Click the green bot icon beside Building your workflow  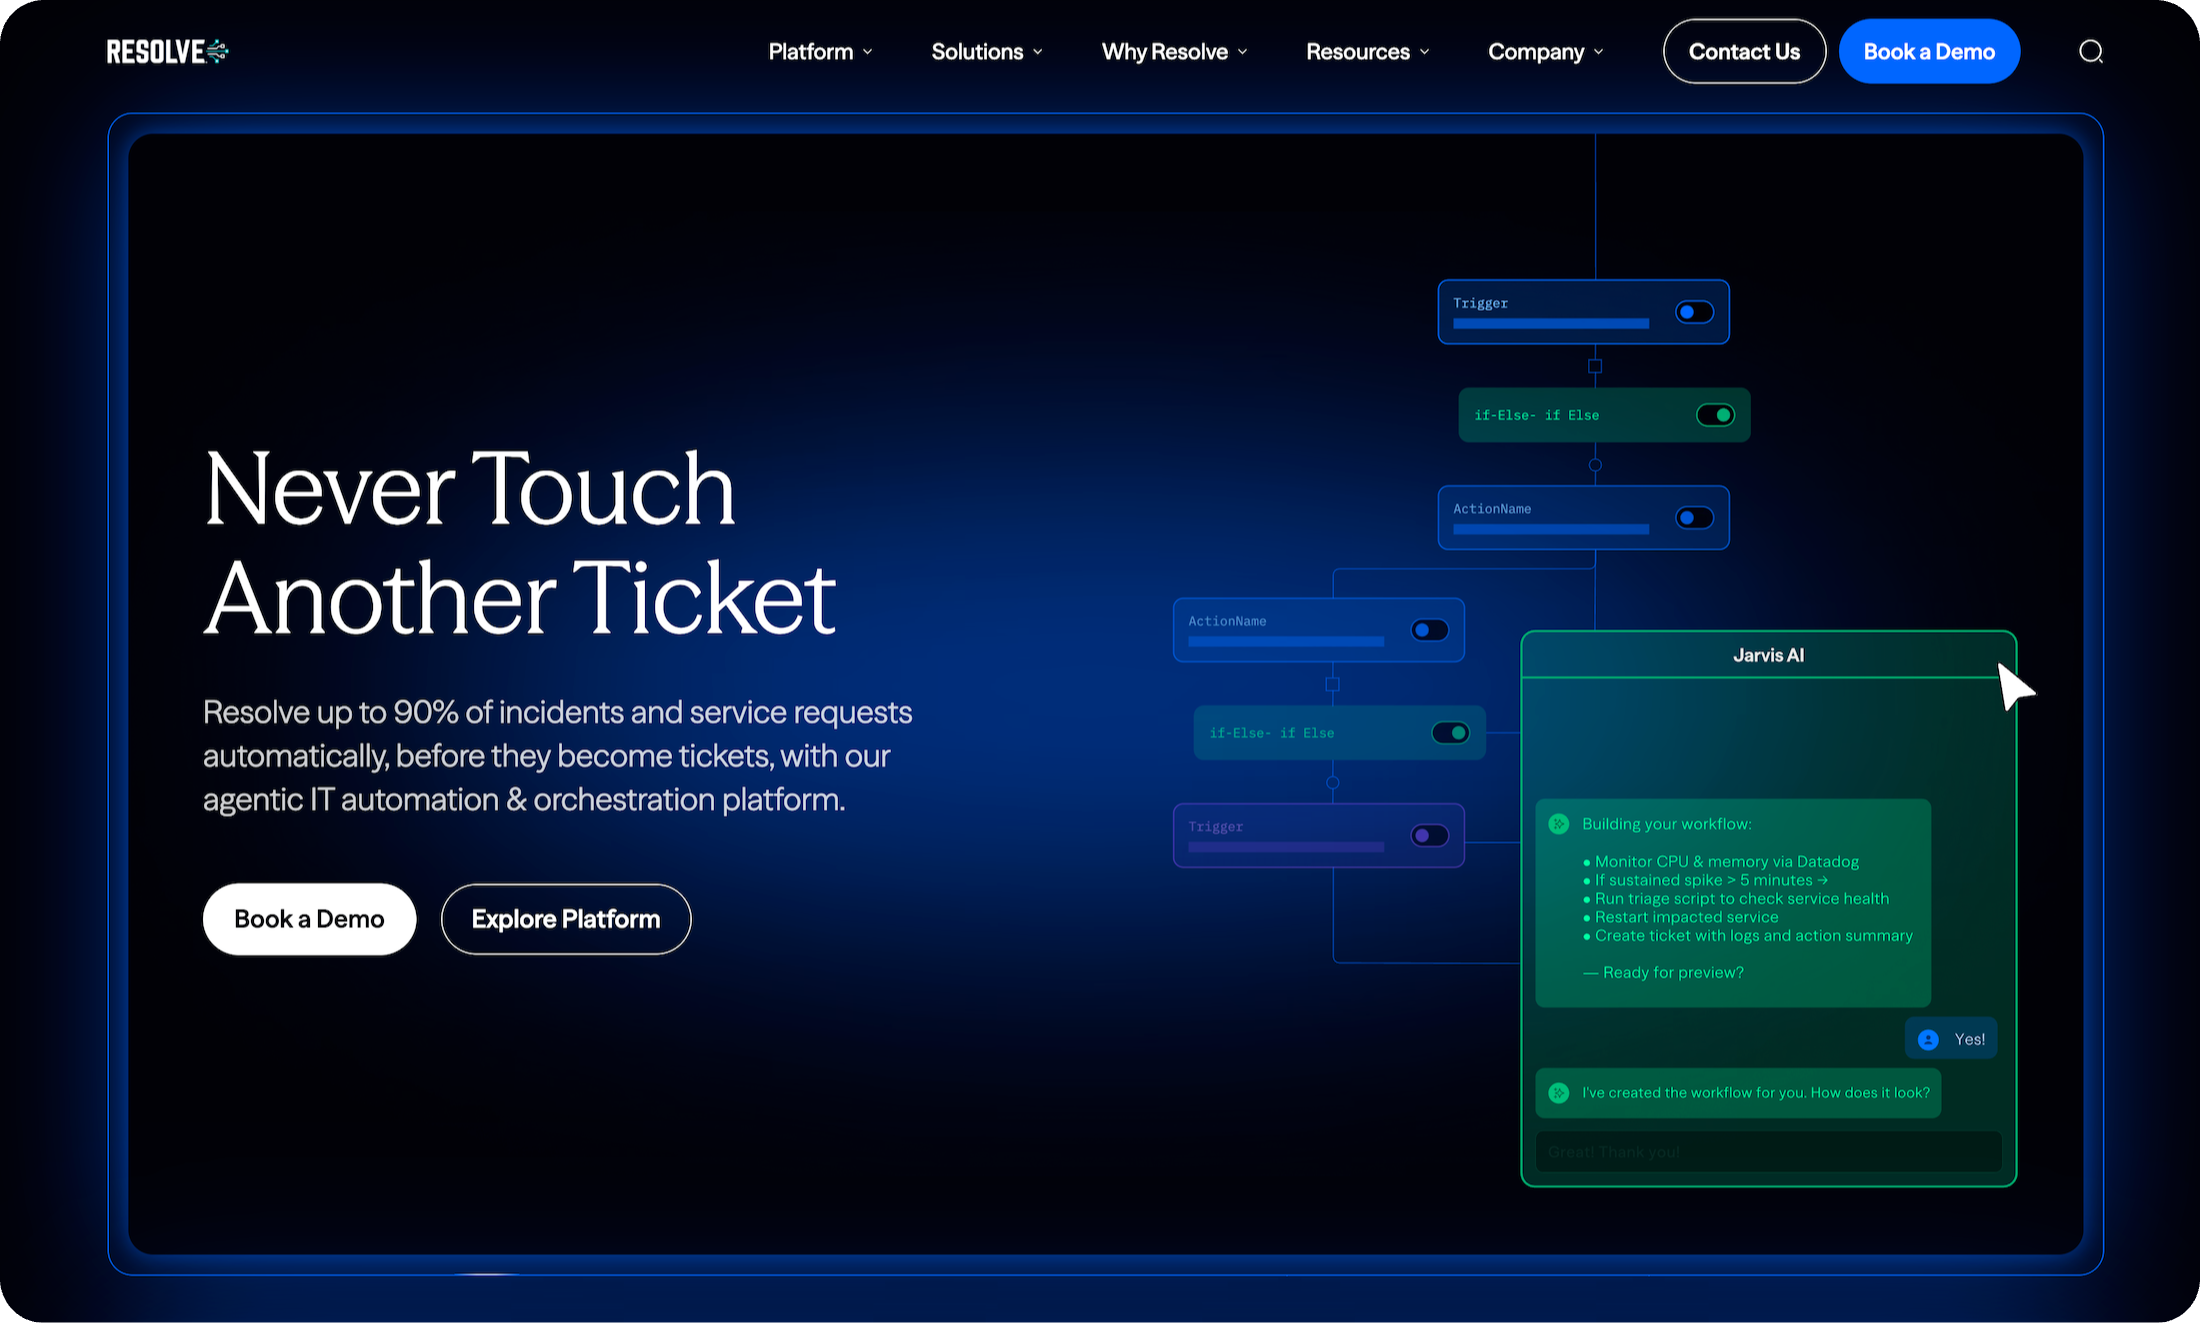pyautogui.click(x=1558, y=824)
